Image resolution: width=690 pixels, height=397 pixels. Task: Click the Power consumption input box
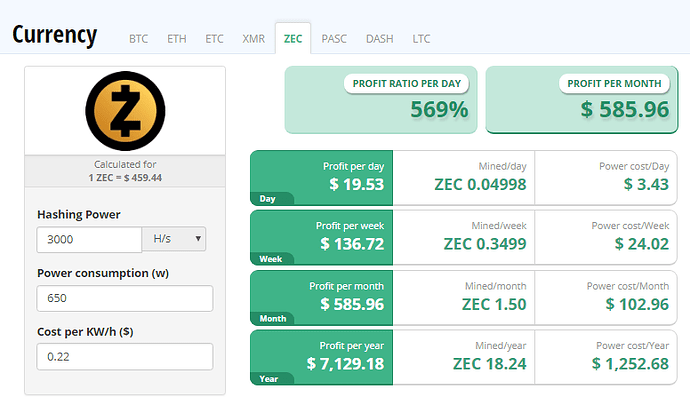coord(125,298)
